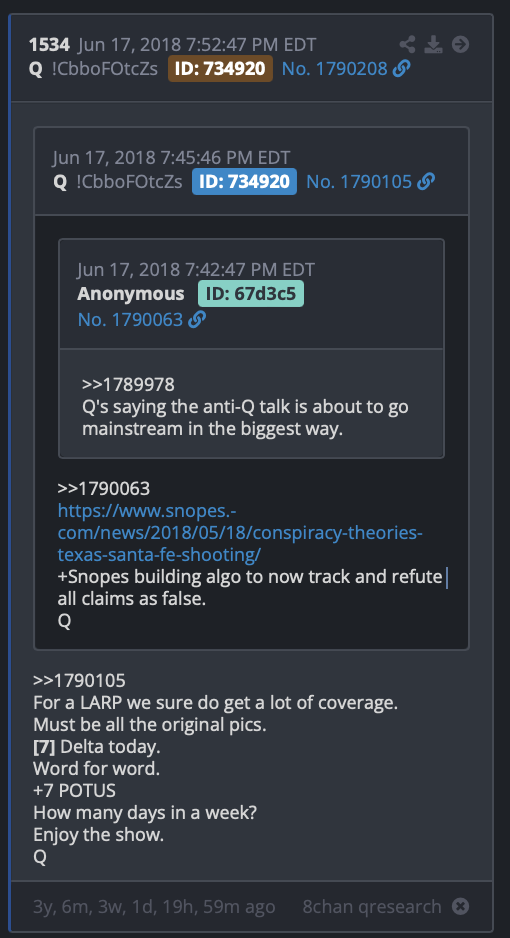This screenshot has width=510, height=938.
Task: Click the brown ID: 734920 badge
Action: pyautogui.click(x=221, y=69)
